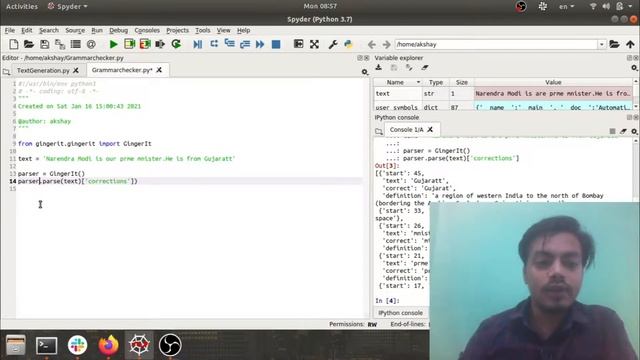640x360 pixels.
Task: Close the TextGeneration.py tab
Action: coord(76,70)
